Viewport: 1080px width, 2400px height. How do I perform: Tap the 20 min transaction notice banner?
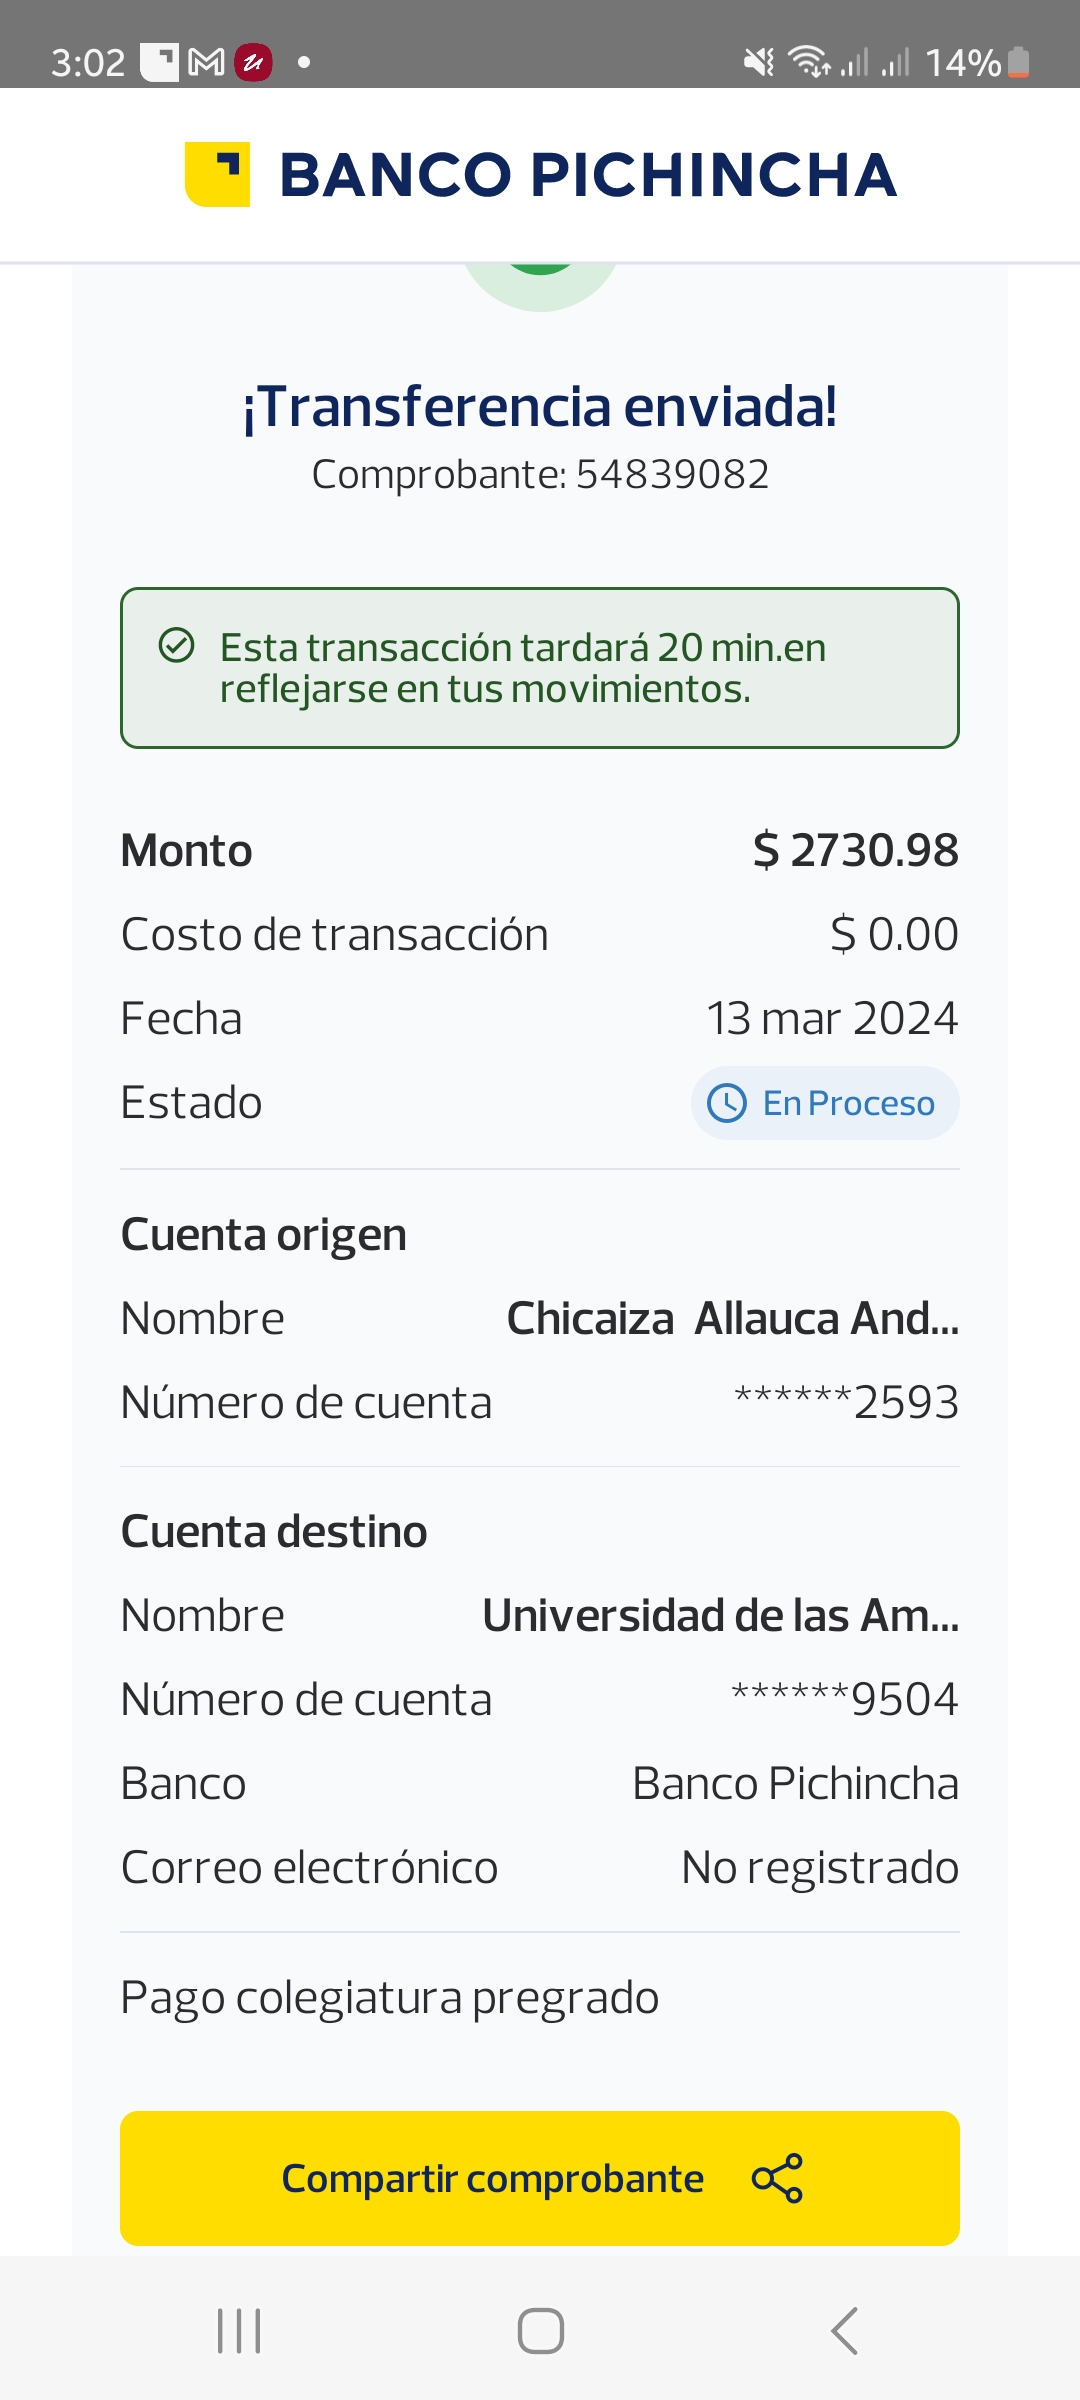pyautogui.click(x=540, y=668)
